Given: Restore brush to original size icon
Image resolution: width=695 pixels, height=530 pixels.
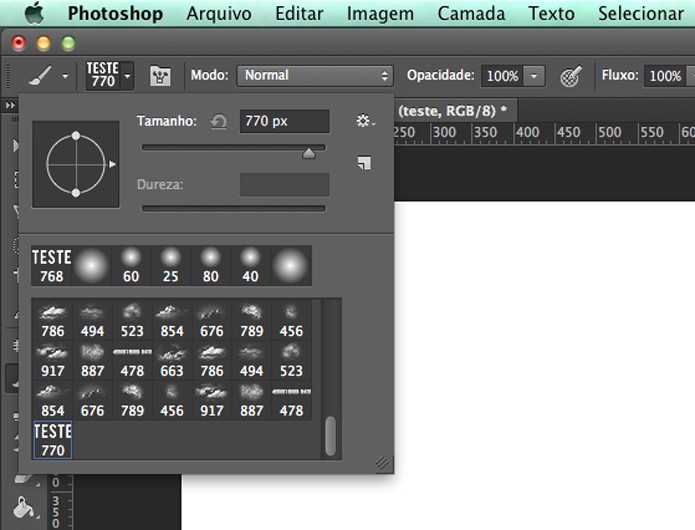Looking at the screenshot, I should coord(219,121).
